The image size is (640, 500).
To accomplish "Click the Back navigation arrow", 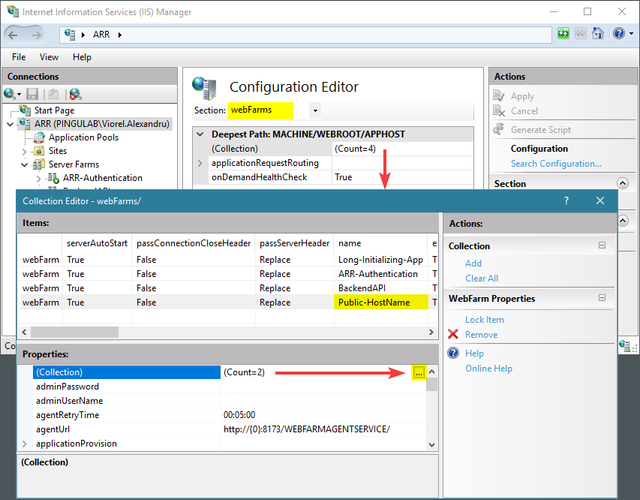I will (x=13, y=35).
